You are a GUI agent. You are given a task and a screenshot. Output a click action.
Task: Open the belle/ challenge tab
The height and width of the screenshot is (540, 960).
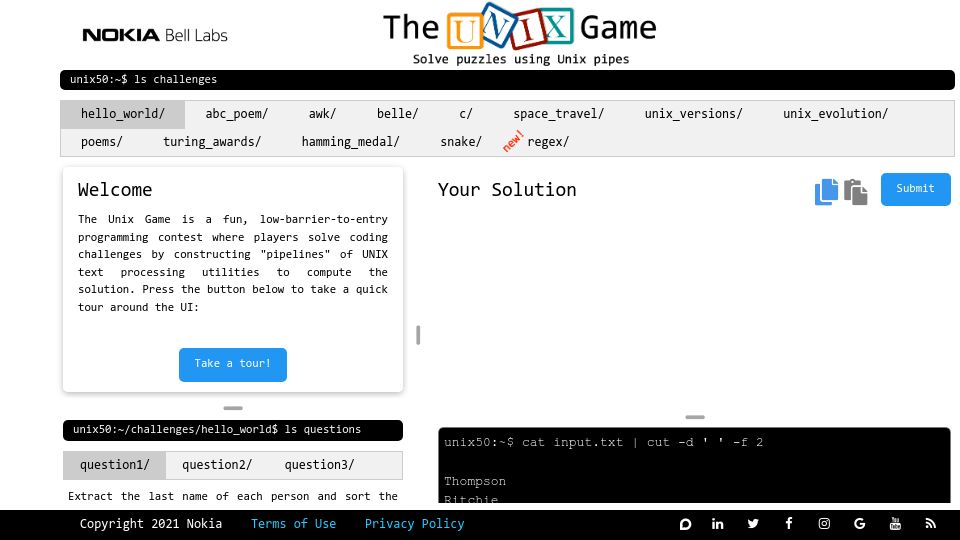397,114
